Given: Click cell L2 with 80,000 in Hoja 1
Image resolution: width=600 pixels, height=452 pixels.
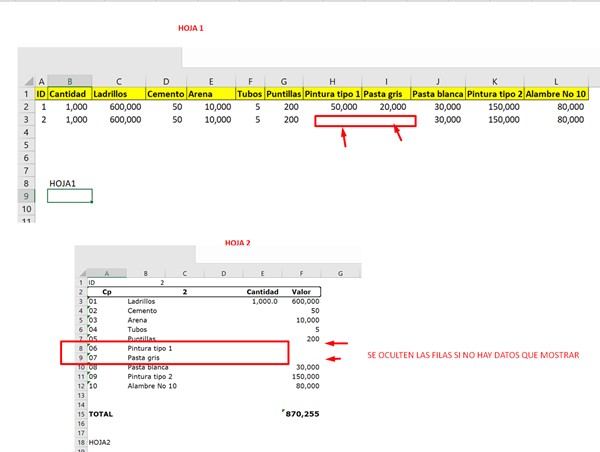Looking at the screenshot, I should point(556,107).
